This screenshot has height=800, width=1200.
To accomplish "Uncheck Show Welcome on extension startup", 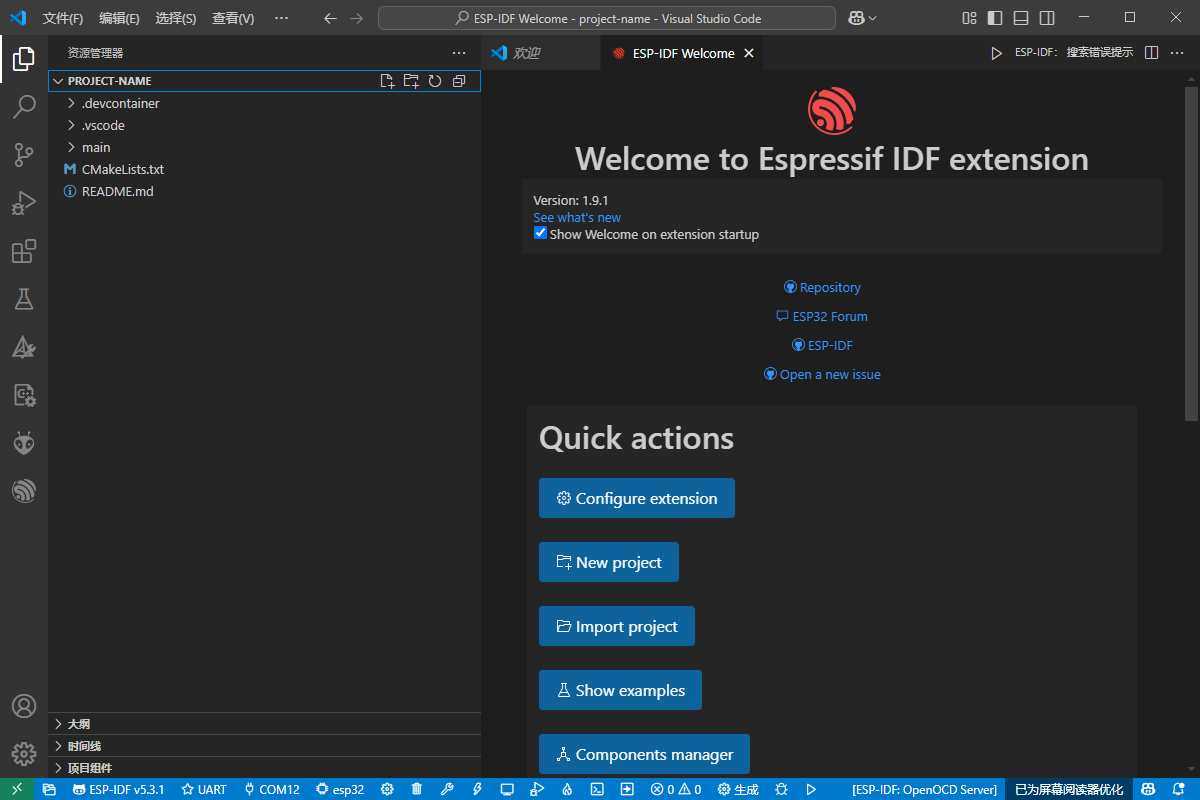I will (541, 233).
